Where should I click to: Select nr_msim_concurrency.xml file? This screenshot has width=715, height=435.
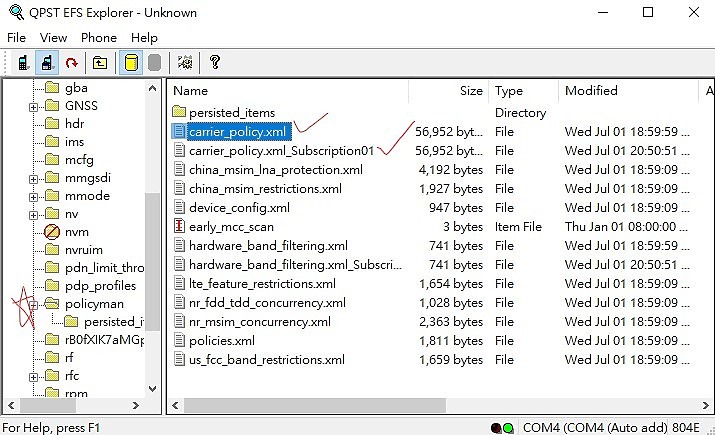tap(259, 322)
